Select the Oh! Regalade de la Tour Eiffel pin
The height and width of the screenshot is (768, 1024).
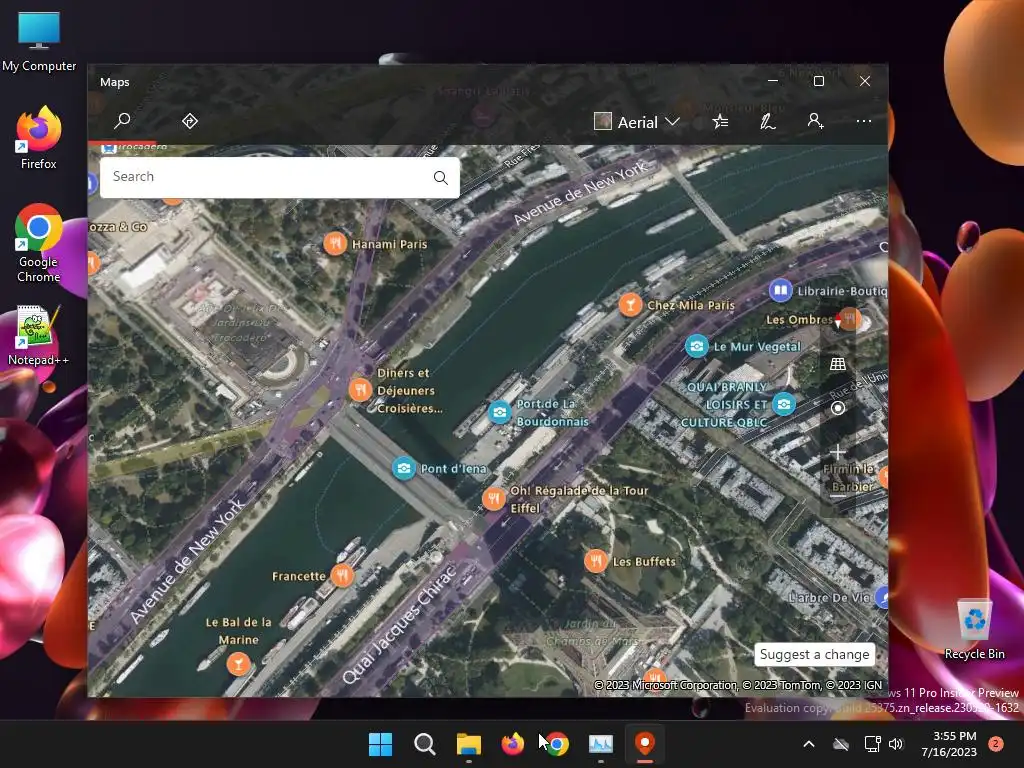click(494, 499)
